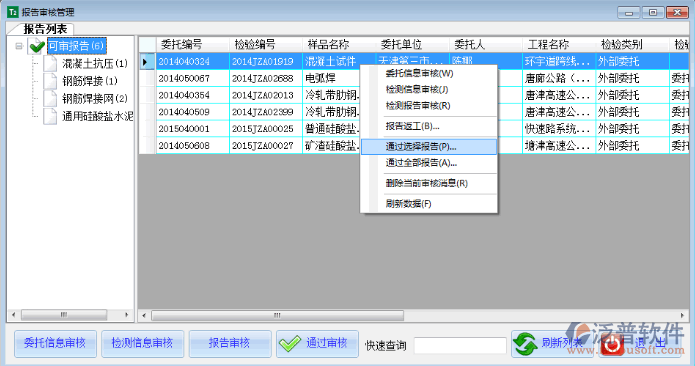Image resolution: width=695 pixels, height=366 pixels.
Task: Click the document icon next to 通用硅酸盐水泥
Action: coord(50,116)
